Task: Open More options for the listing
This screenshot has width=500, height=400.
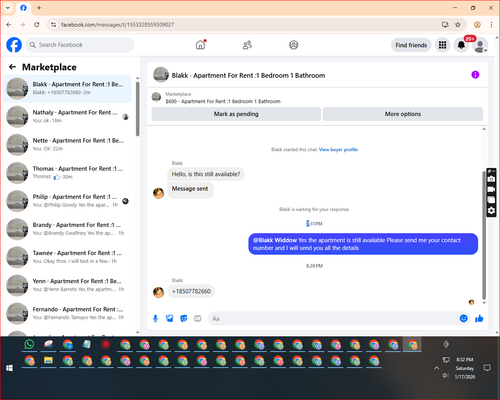Action: coord(403,114)
